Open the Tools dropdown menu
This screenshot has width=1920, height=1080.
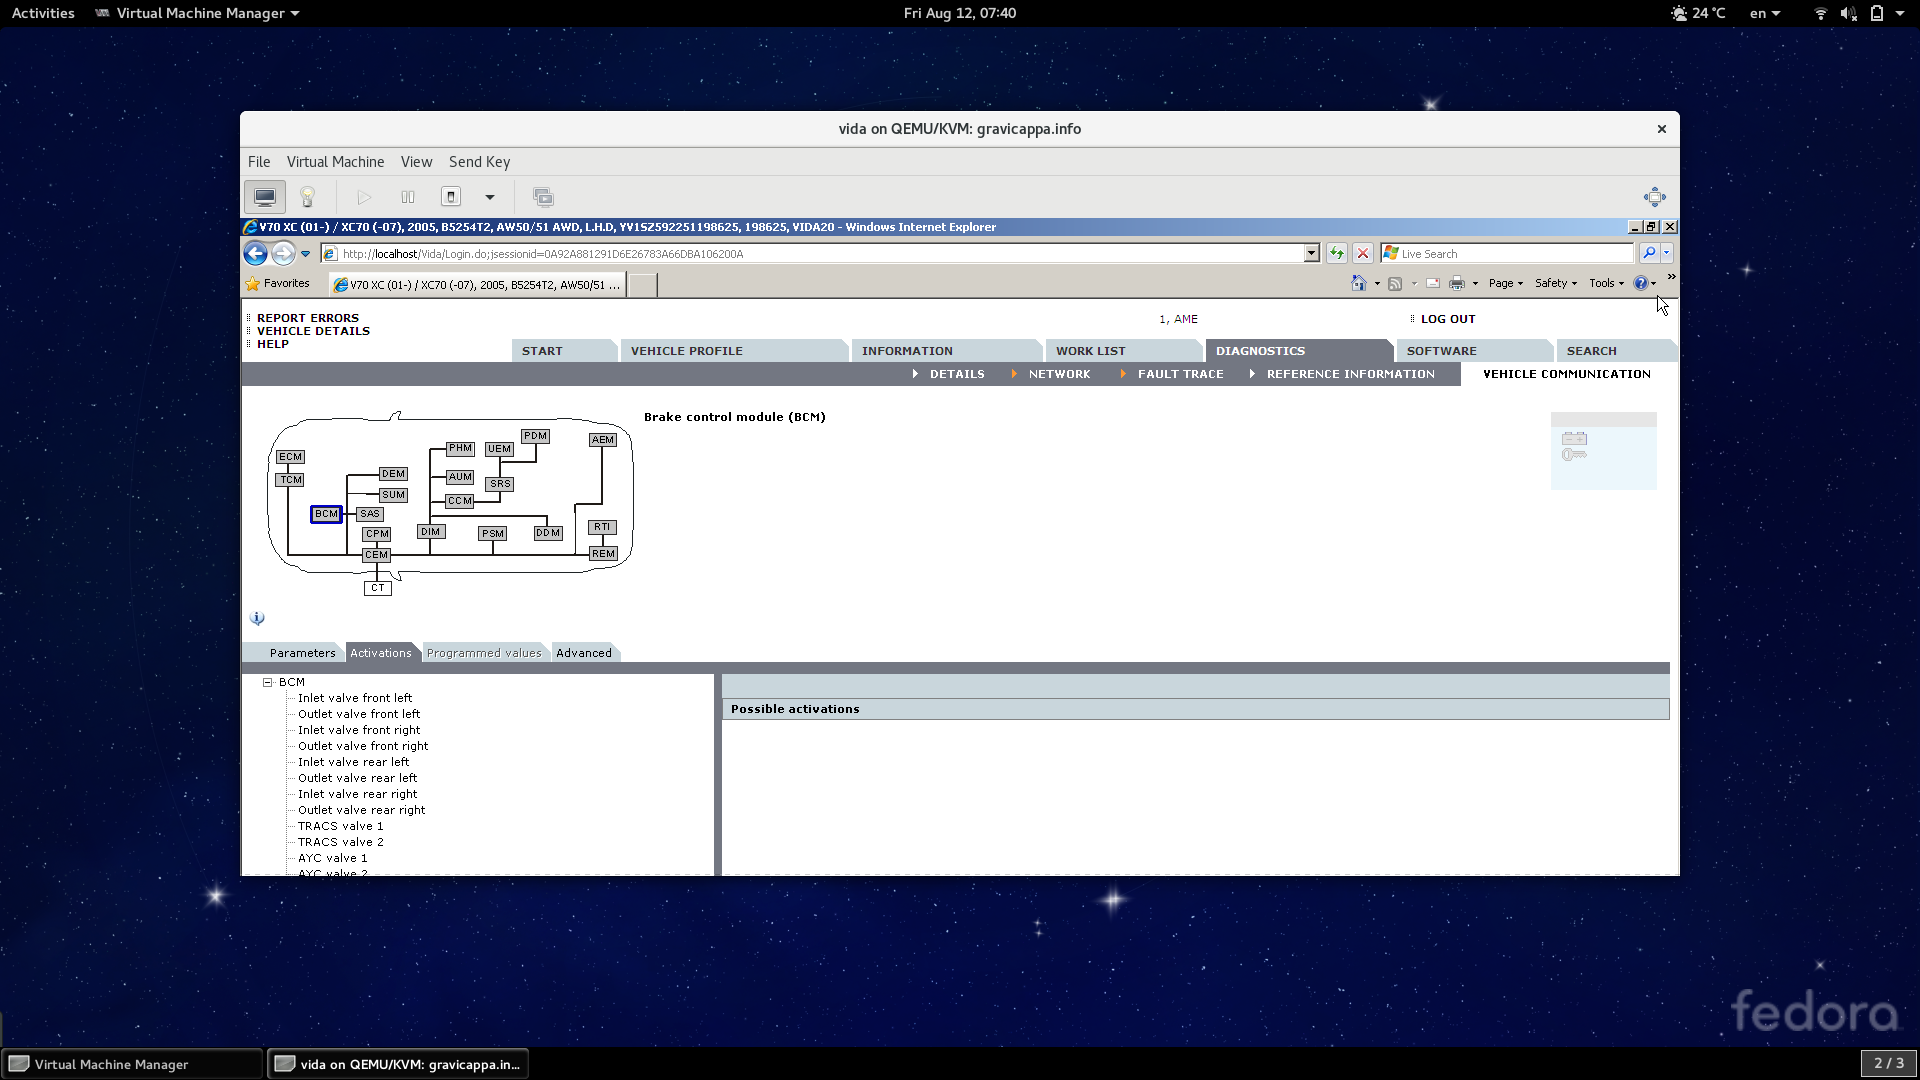tap(1606, 284)
